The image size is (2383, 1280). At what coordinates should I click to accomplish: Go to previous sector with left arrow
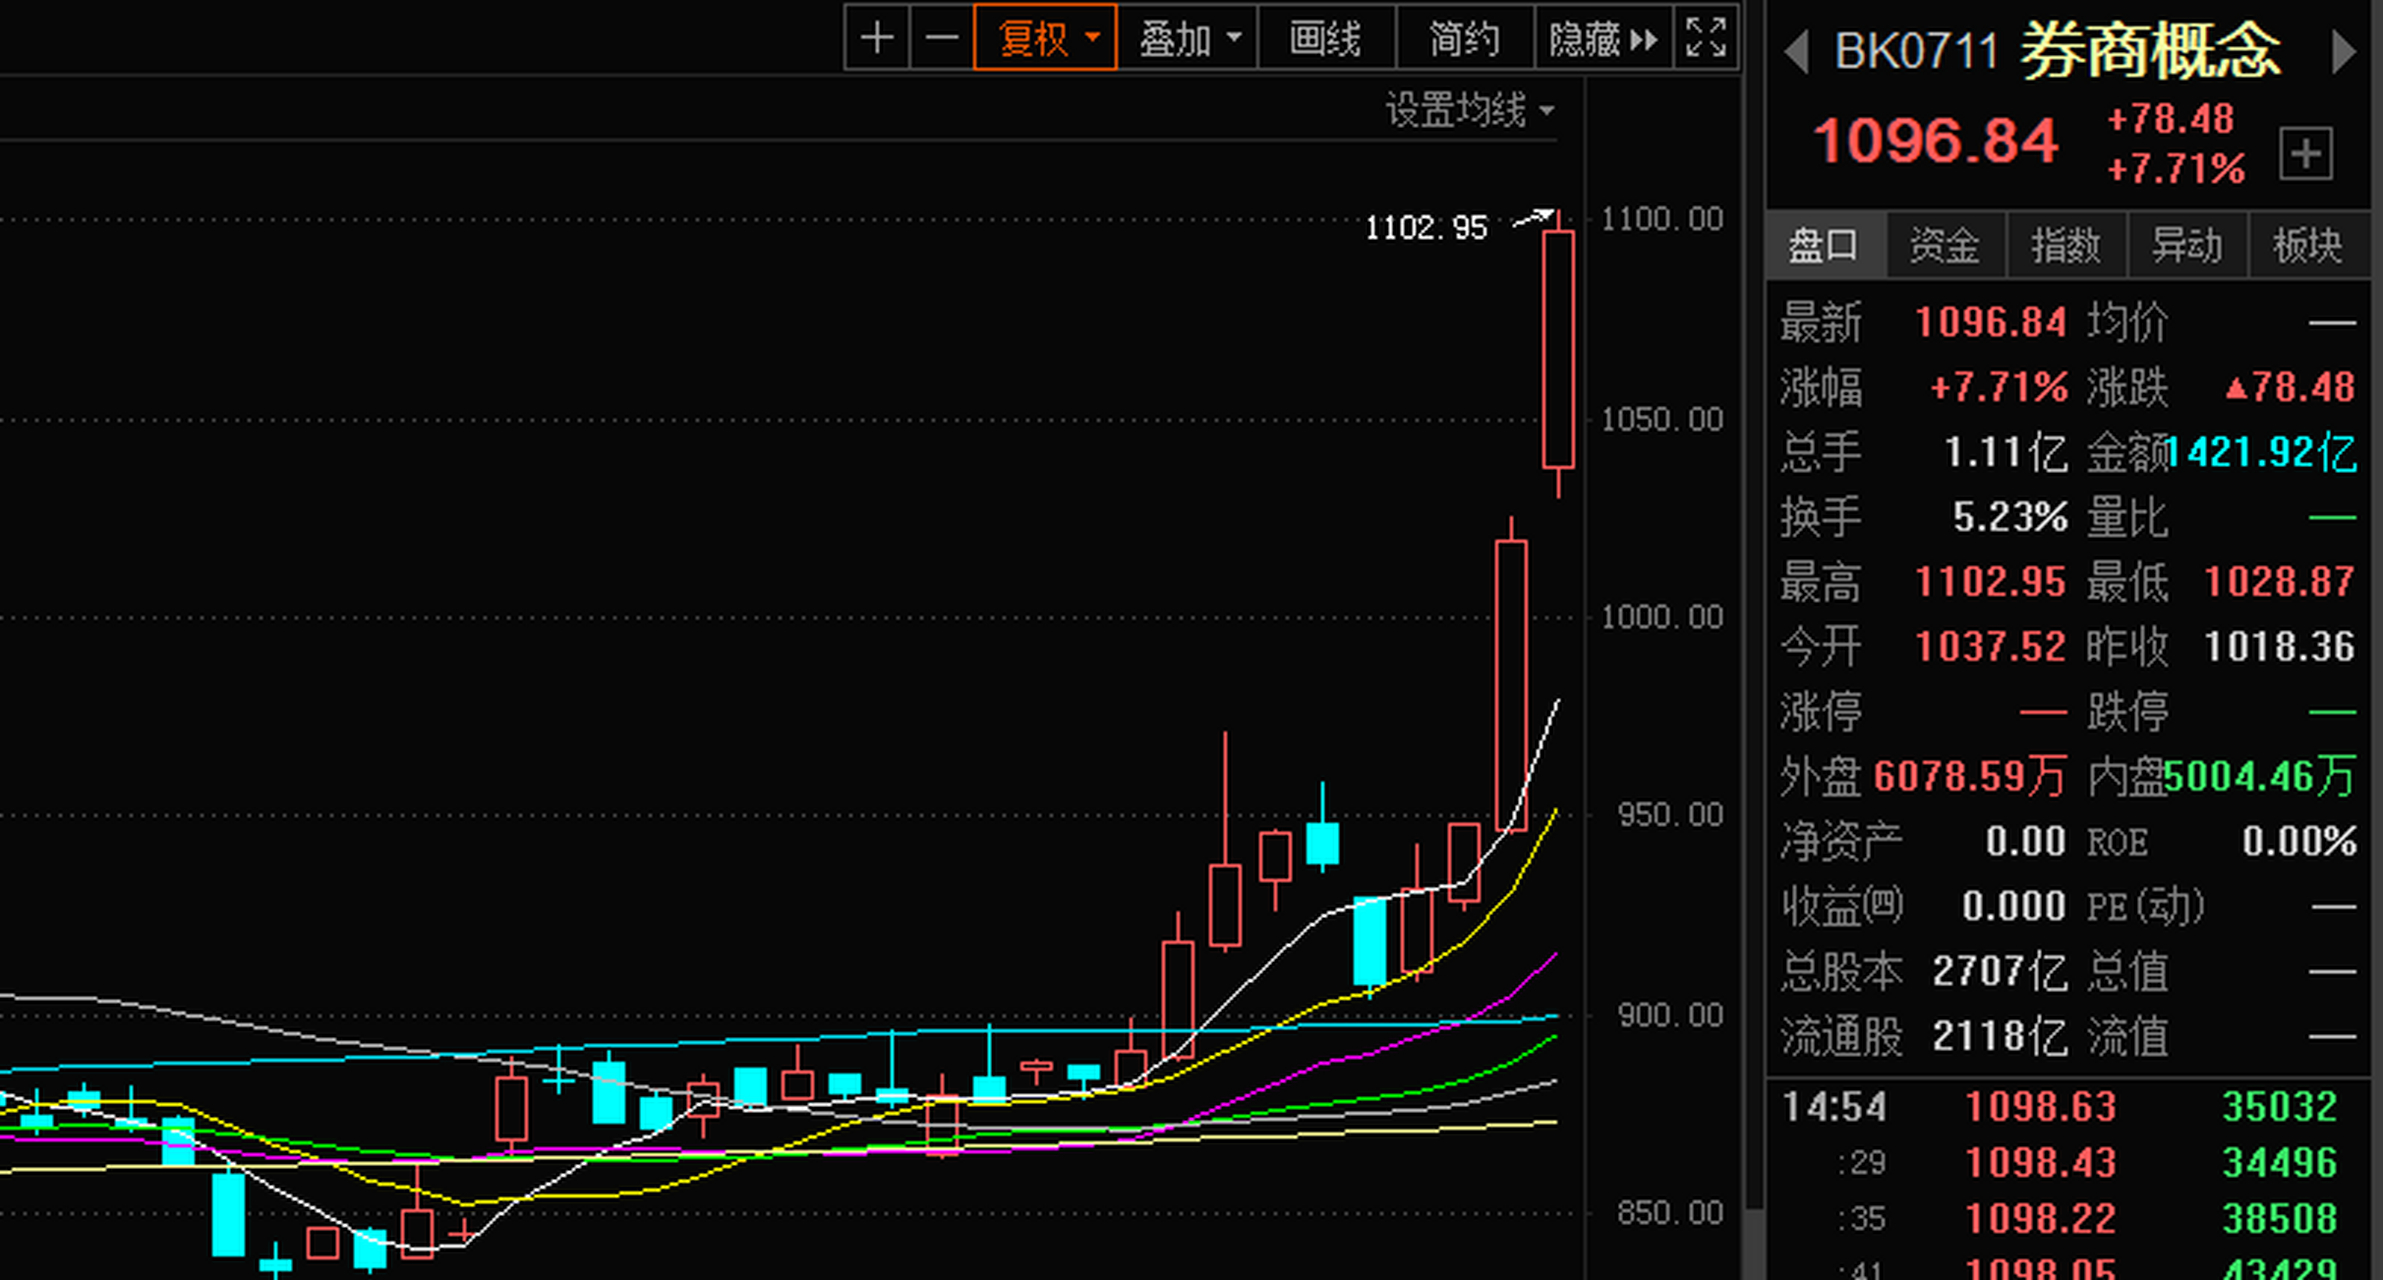click(1797, 52)
